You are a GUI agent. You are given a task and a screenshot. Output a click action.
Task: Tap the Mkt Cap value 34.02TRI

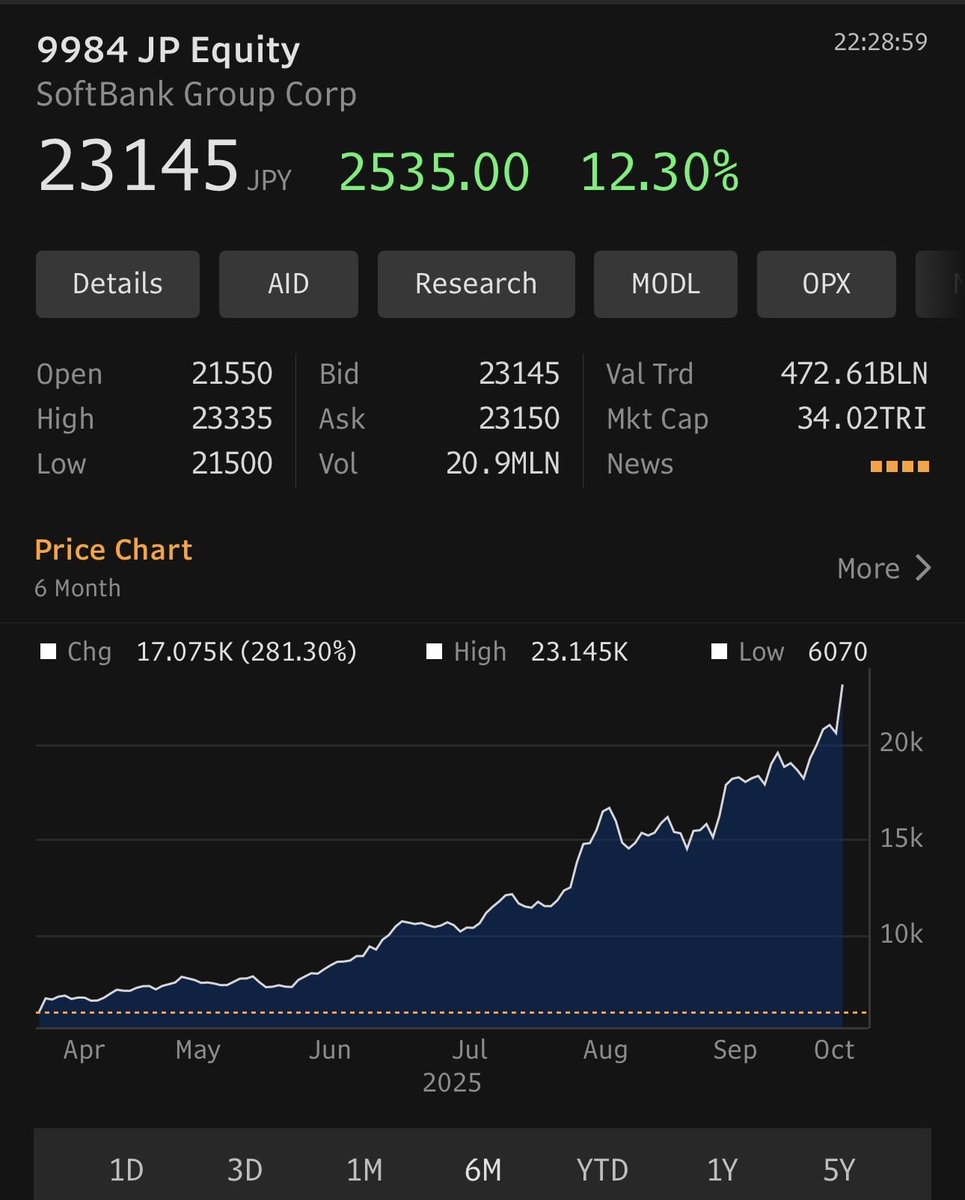(x=862, y=418)
